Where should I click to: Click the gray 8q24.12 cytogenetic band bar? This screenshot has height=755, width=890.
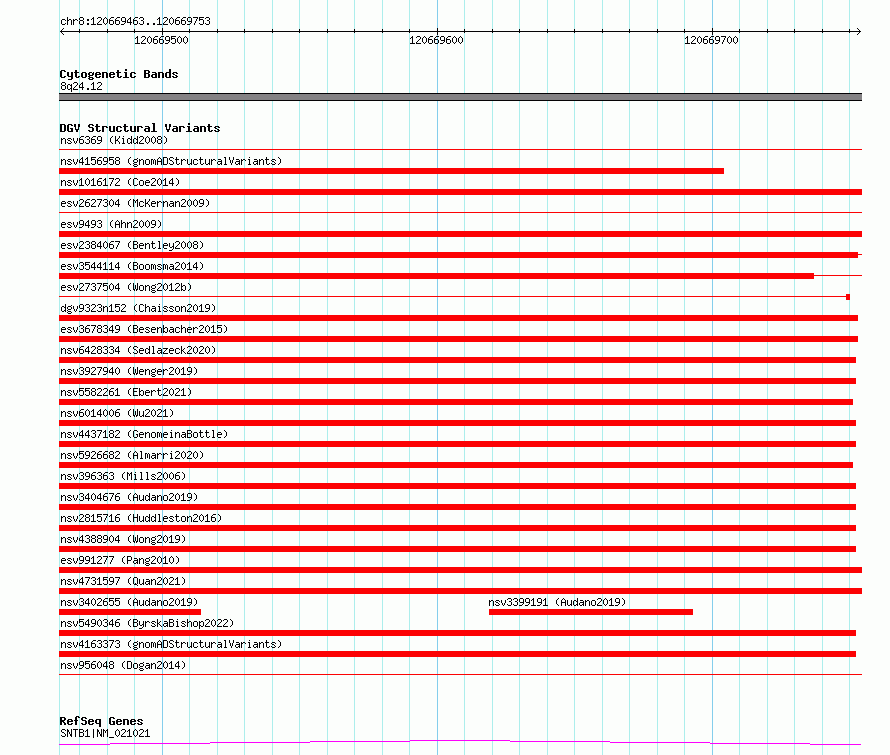460,97
